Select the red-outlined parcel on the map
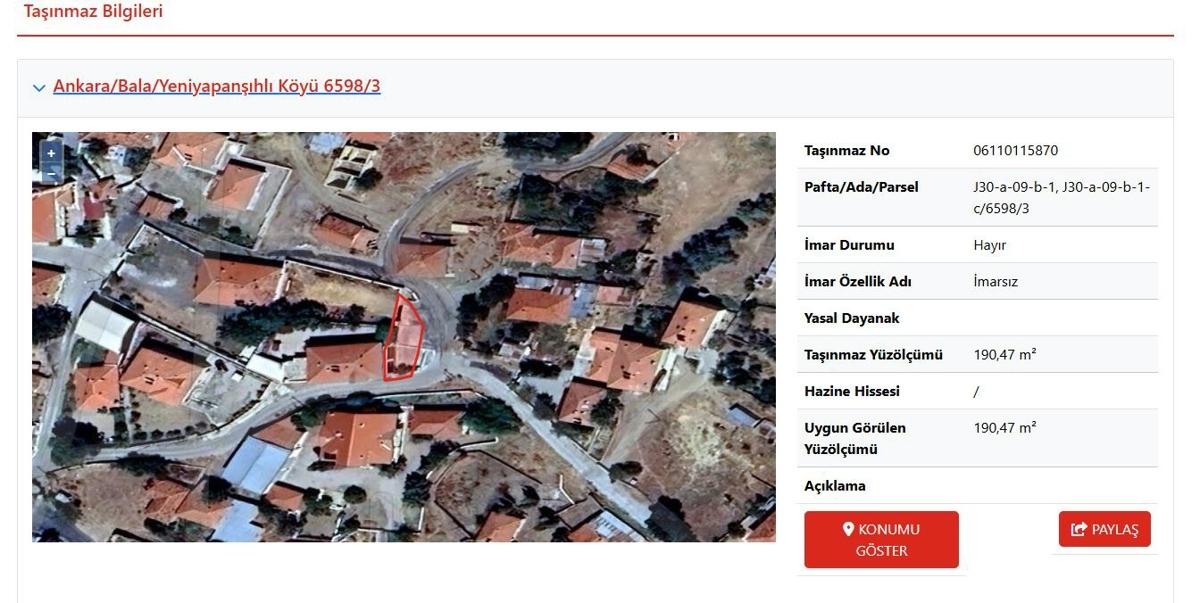The height and width of the screenshot is (603, 1200). 404,337
